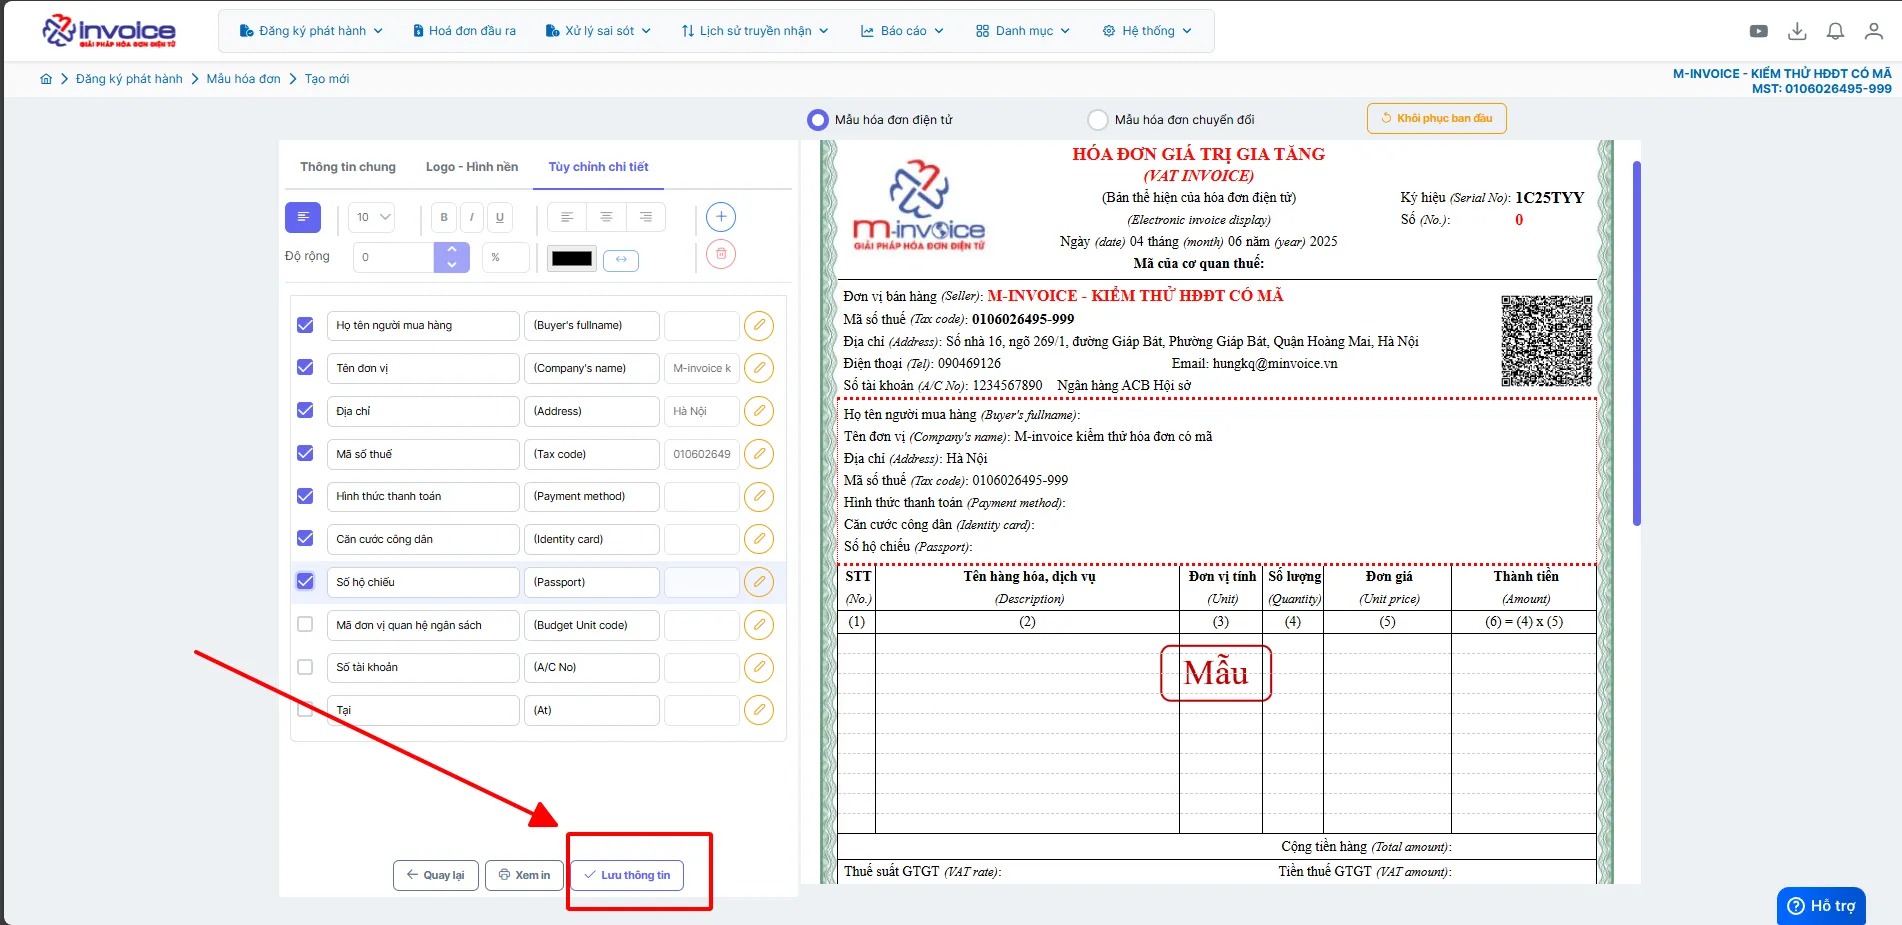Uncheck the 'Tên đơn vị' checkbox
The image size is (1902, 925).
(305, 368)
